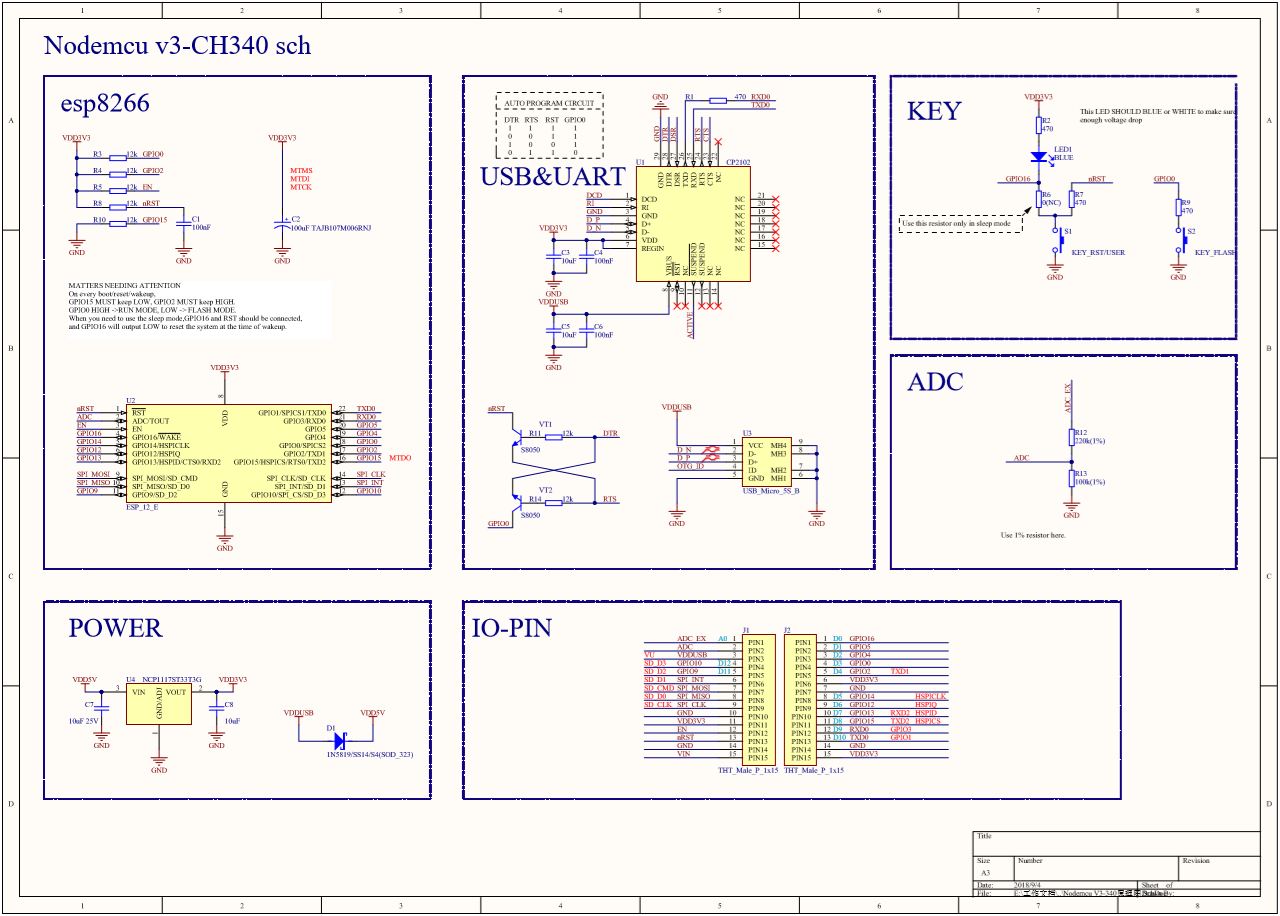
Task: Click the 'A3' size value in the title block
Action: pos(985,873)
